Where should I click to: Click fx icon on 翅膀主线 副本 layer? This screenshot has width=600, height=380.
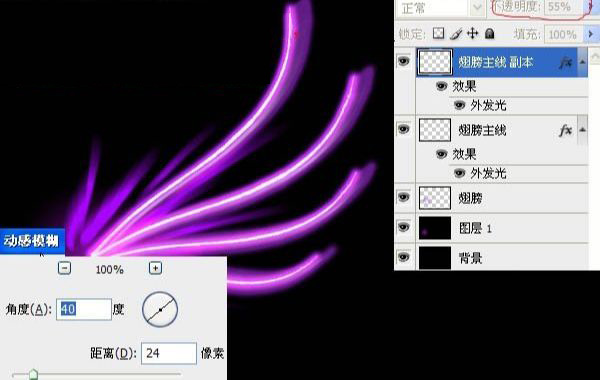[x=566, y=62]
